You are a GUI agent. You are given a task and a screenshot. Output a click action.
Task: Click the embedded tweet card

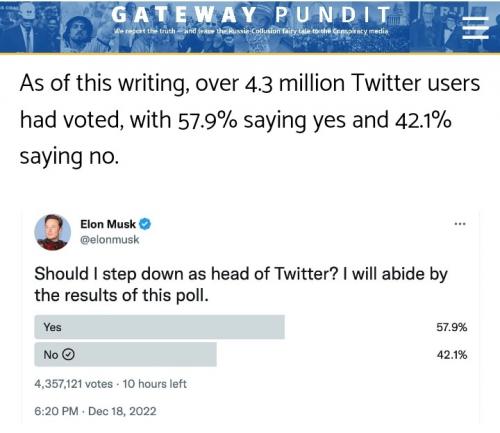[251, 317]
